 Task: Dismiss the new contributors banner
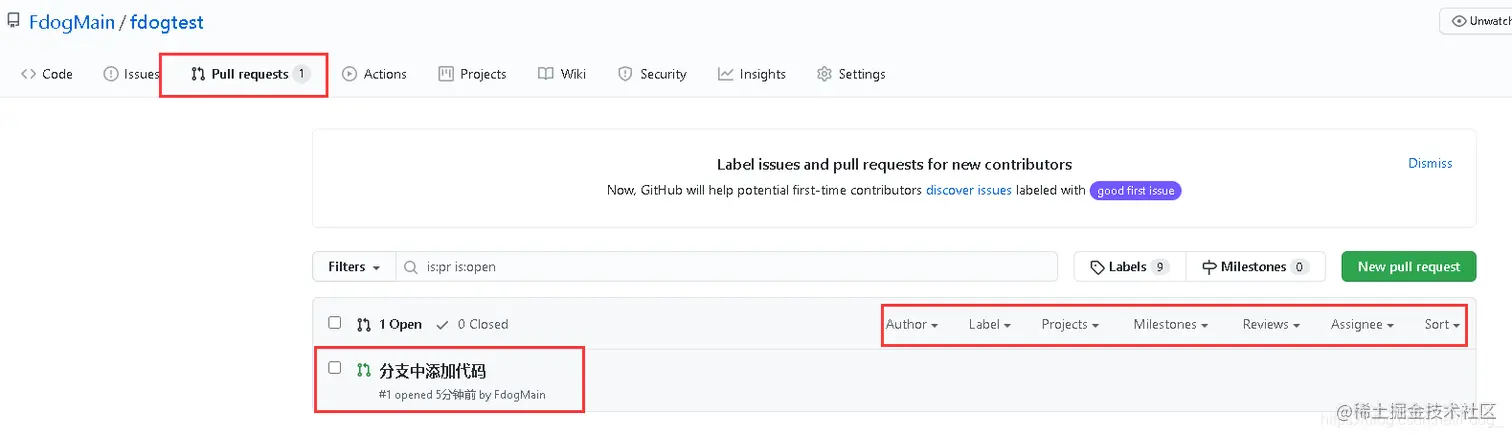[x=1430, y=163]
